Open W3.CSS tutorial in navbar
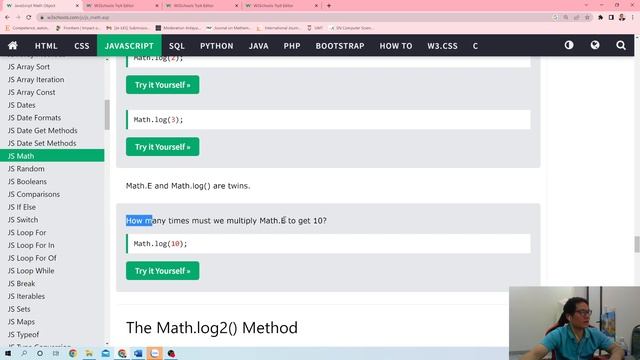640x360 pixels. click(442, 46)
